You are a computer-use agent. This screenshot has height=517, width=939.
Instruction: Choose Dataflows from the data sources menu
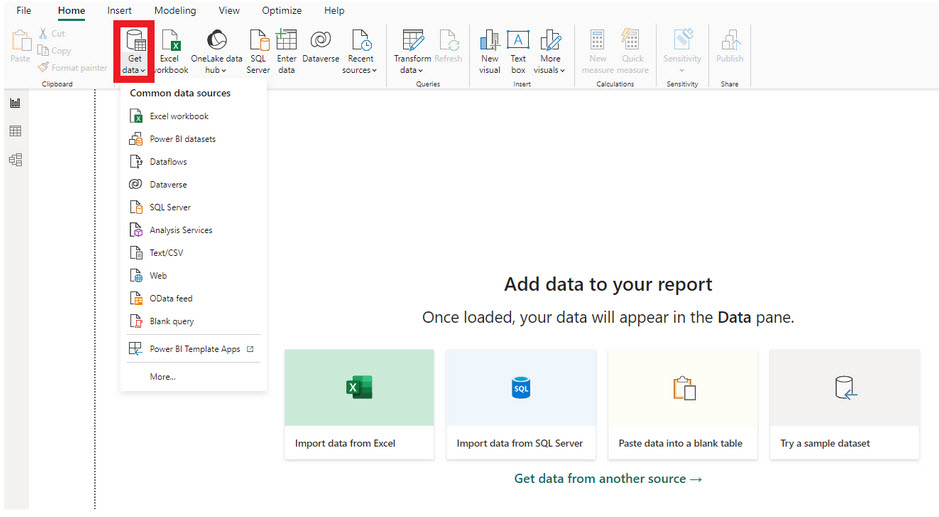click(x=193, y=162)
